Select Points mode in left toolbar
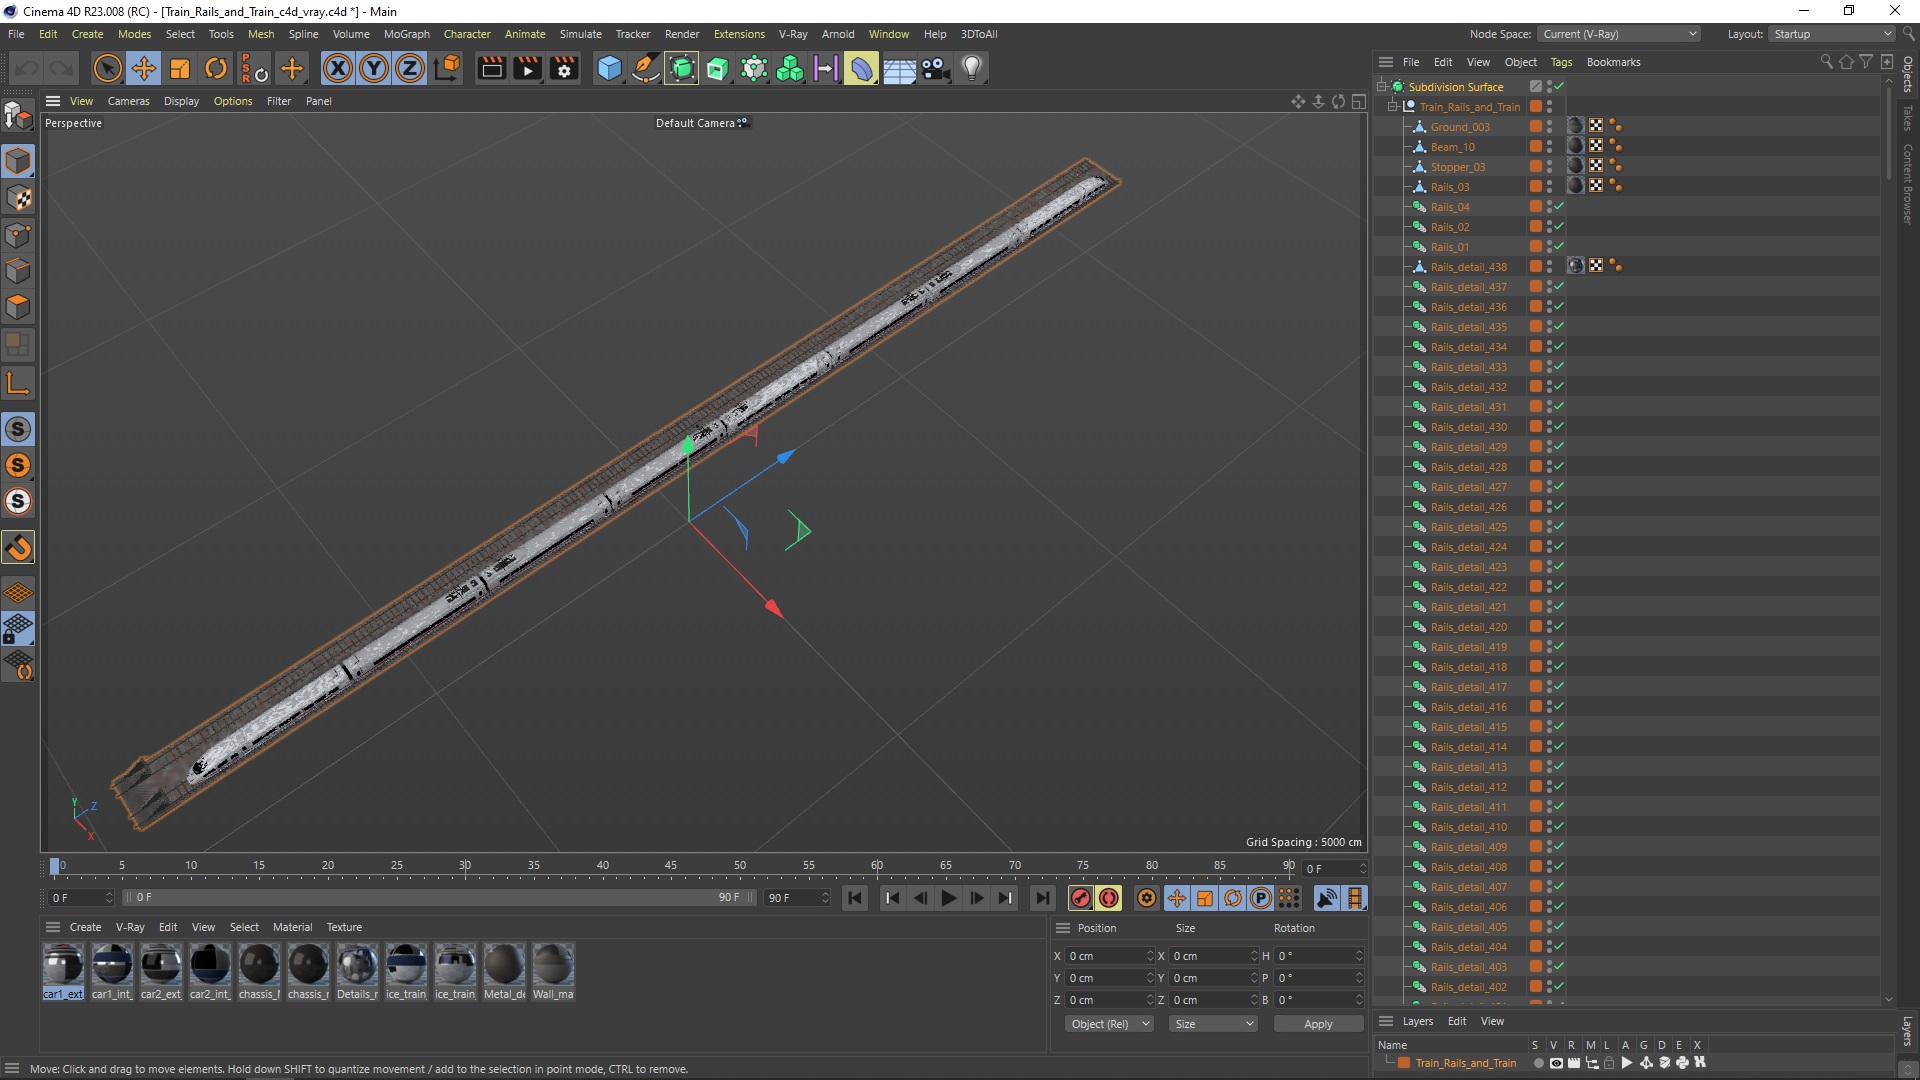 tap(18, 235)
